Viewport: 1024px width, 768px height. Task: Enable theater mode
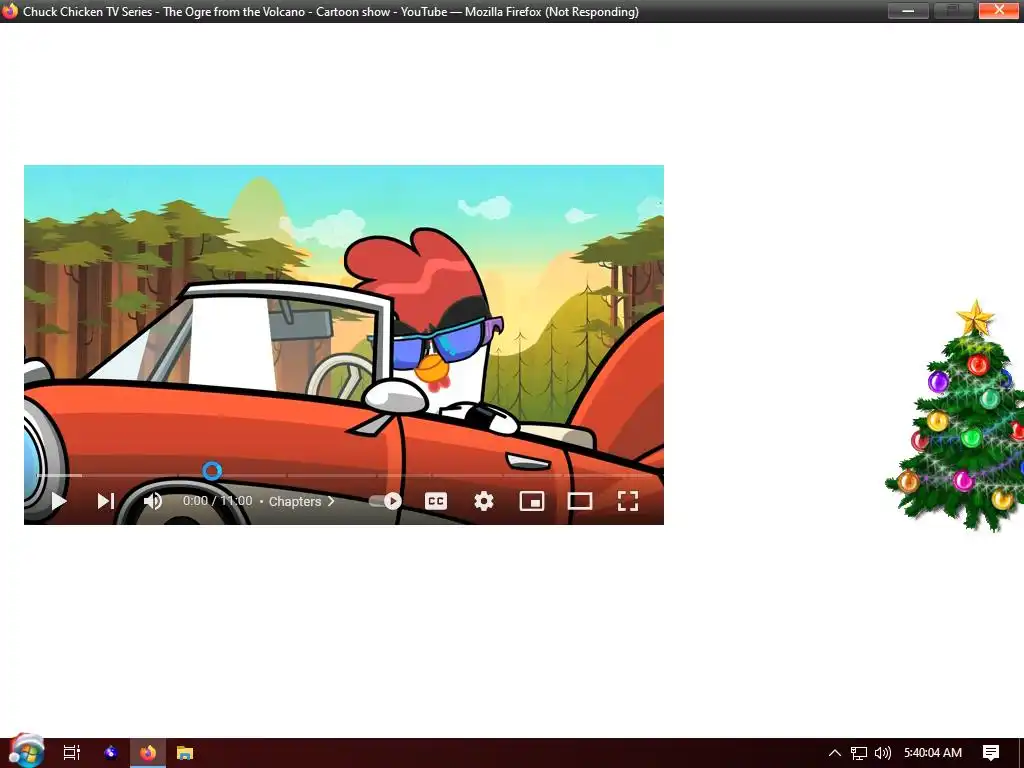(x=580, y=501)
